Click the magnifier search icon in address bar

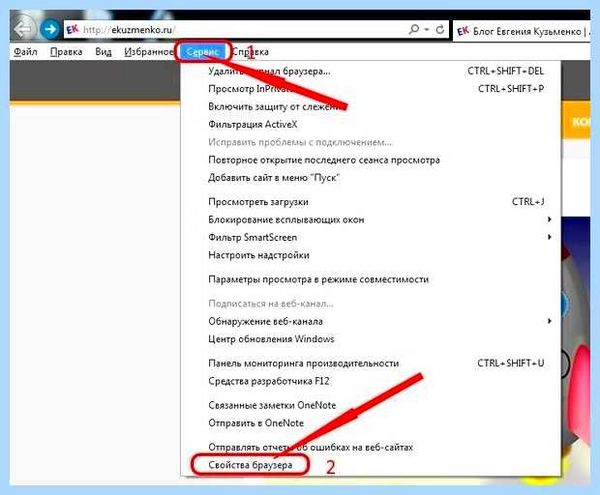pos(414,29)
